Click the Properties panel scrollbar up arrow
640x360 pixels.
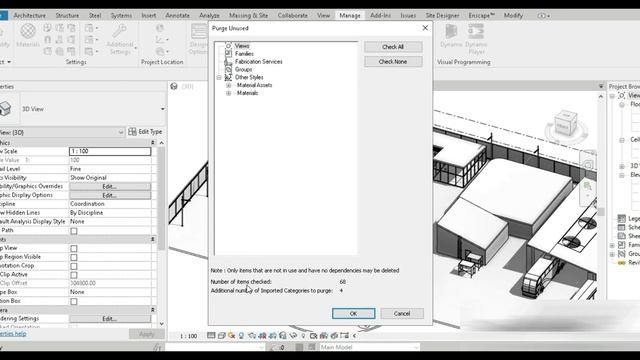tap(162, 143)
